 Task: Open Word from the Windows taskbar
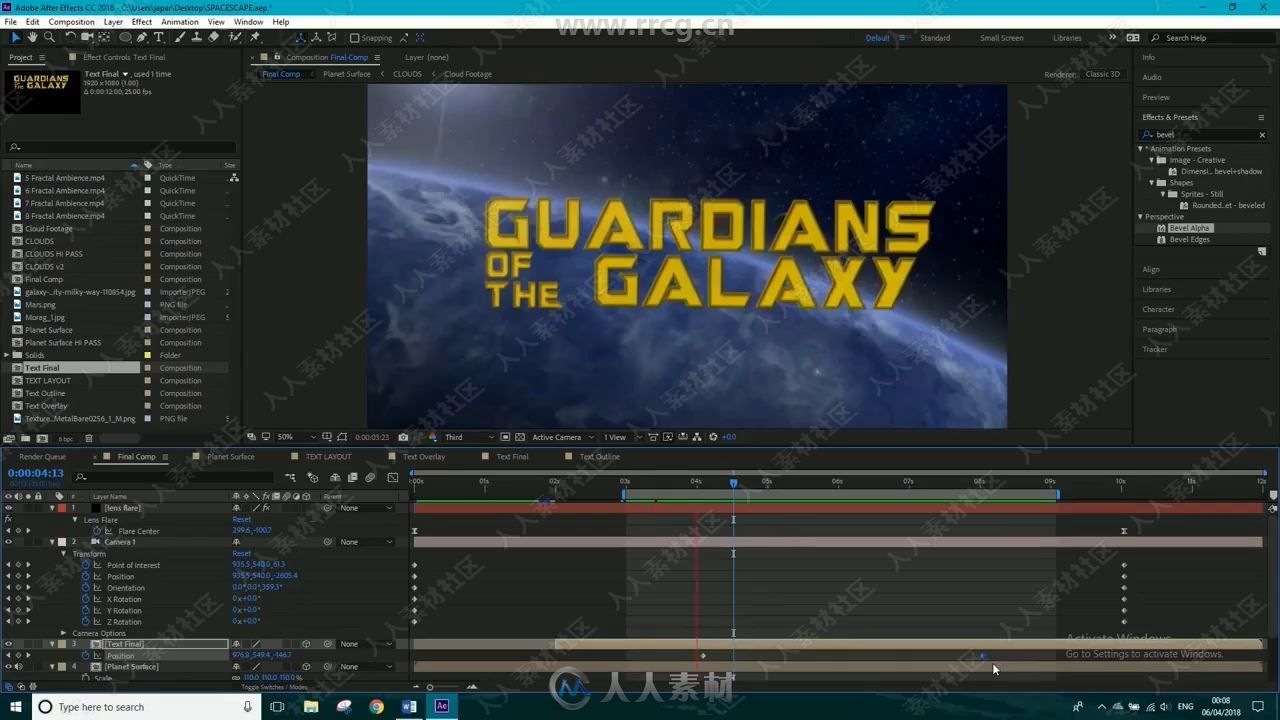click(409, 706)
